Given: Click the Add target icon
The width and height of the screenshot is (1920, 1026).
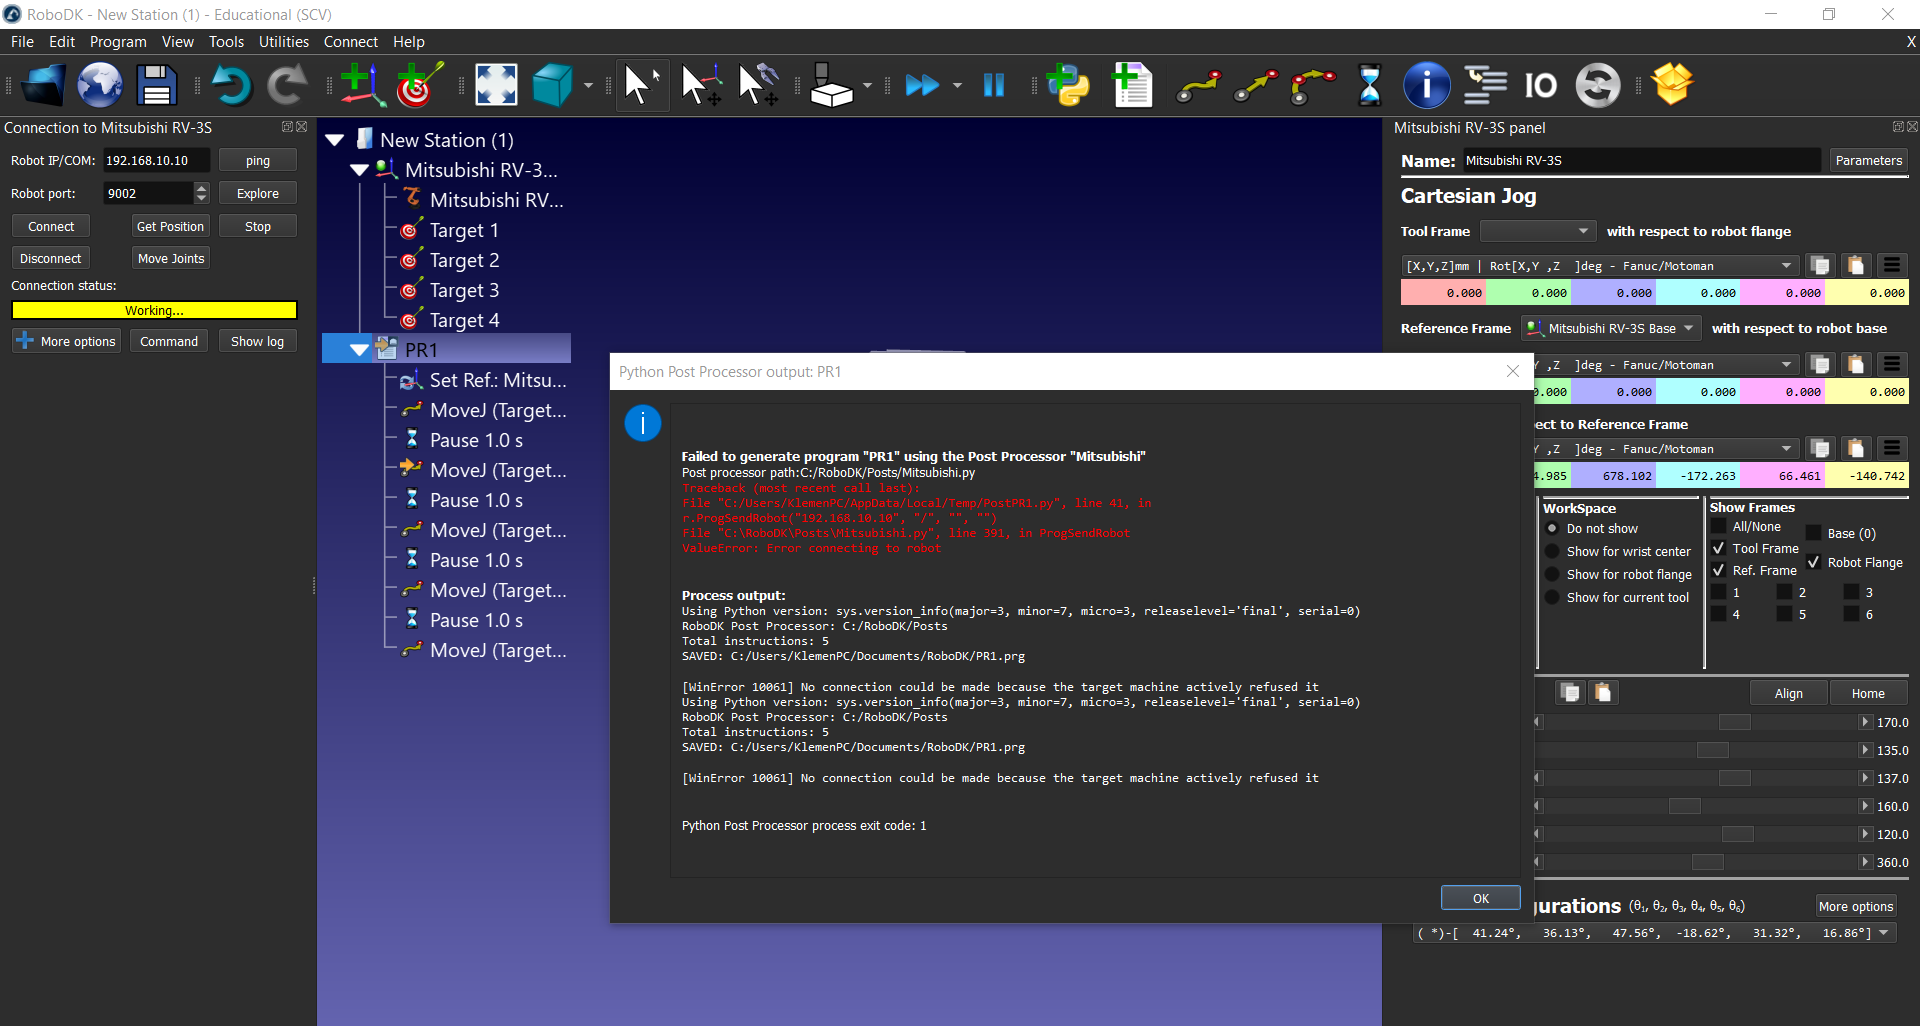Looking at the screenshot, I should (x=419, y=86).
